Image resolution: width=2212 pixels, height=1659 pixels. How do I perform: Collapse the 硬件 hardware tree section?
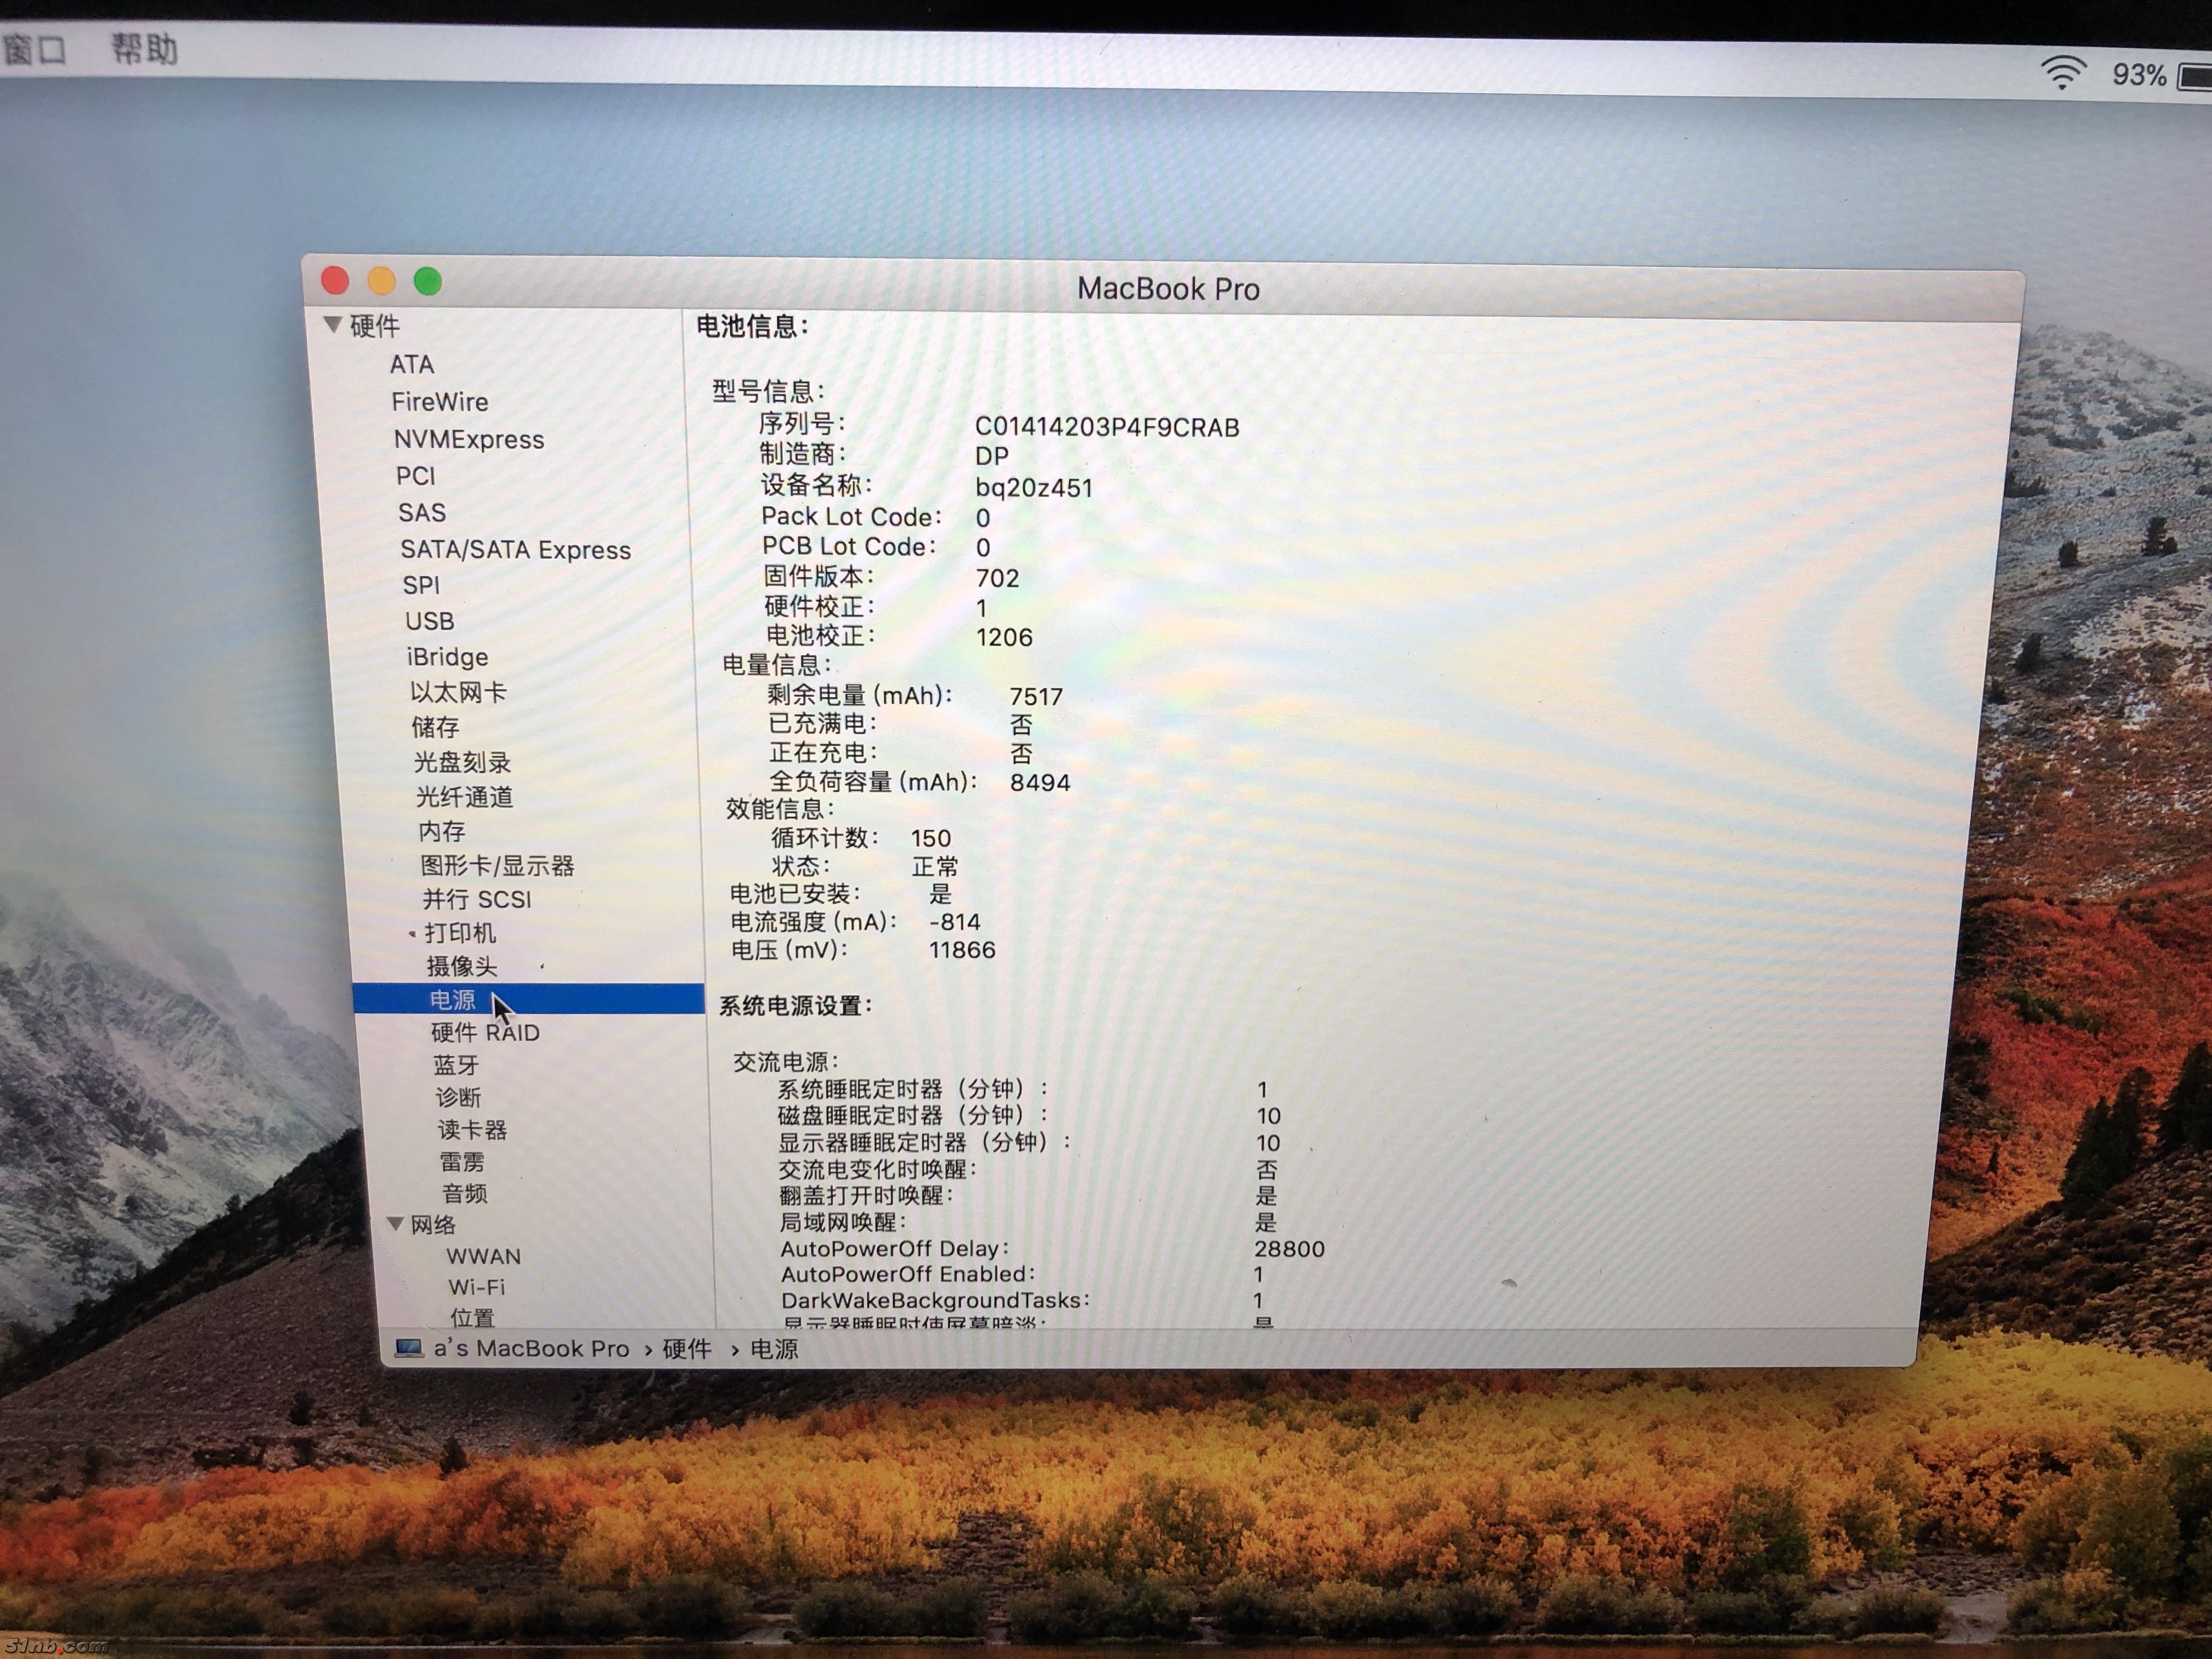pyautogui.click(x=333, y=324)
